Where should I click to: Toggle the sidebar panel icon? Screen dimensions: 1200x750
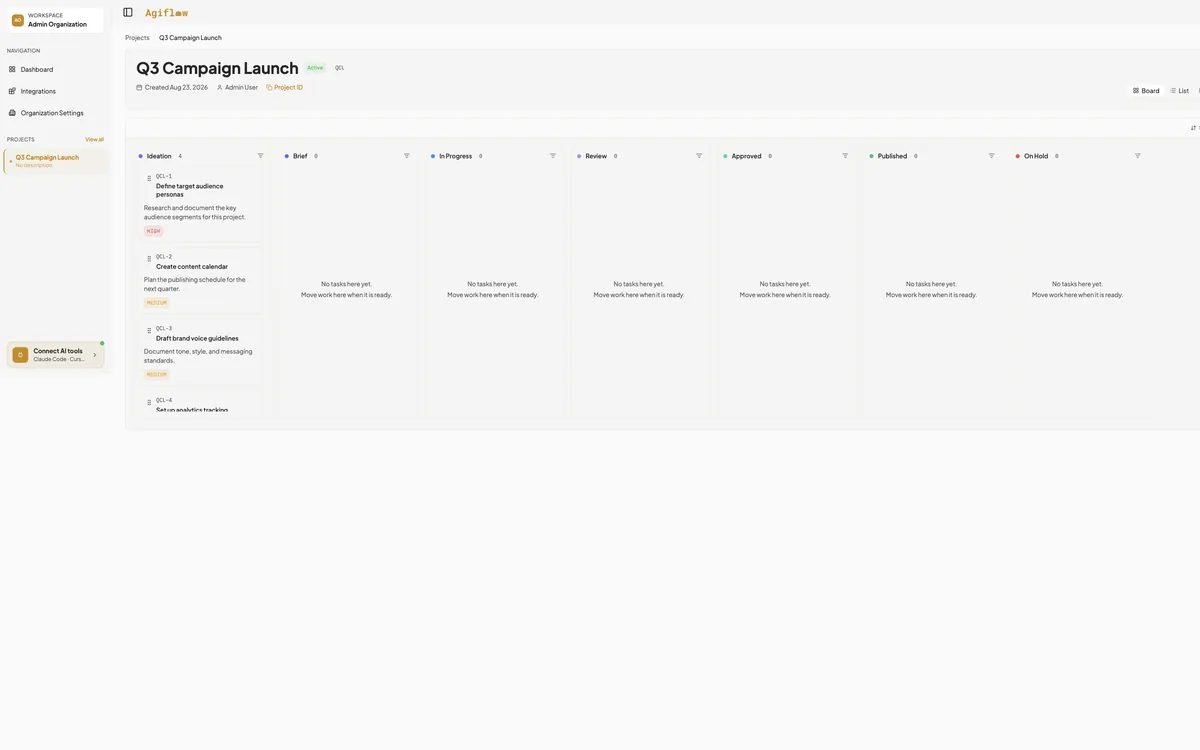(128, 13)
